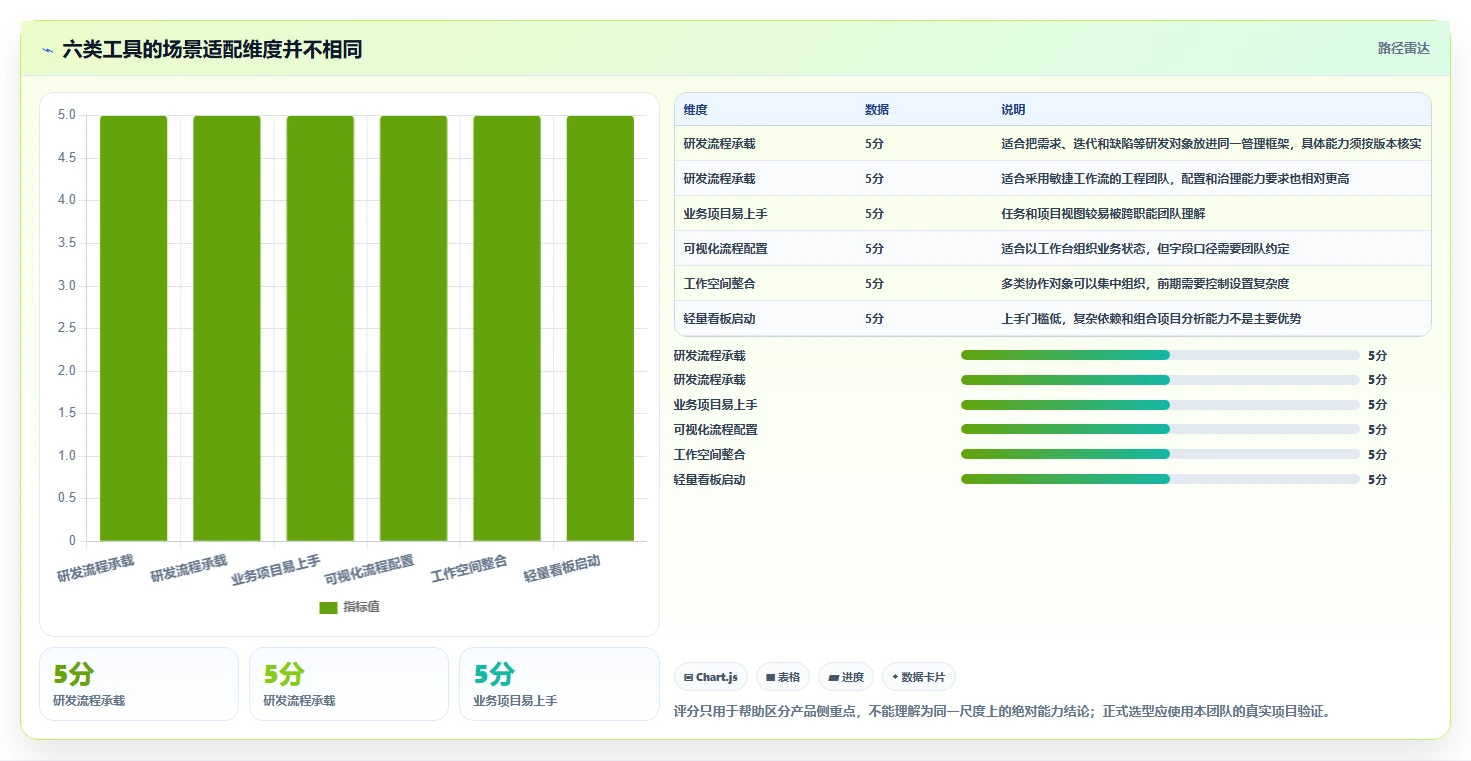Image resolution: width=1471 pixels, height=761 pixels.
Task: Click the description '任务和项目视图较易被跨职能团队理解'
Action: click(1104, 214)
